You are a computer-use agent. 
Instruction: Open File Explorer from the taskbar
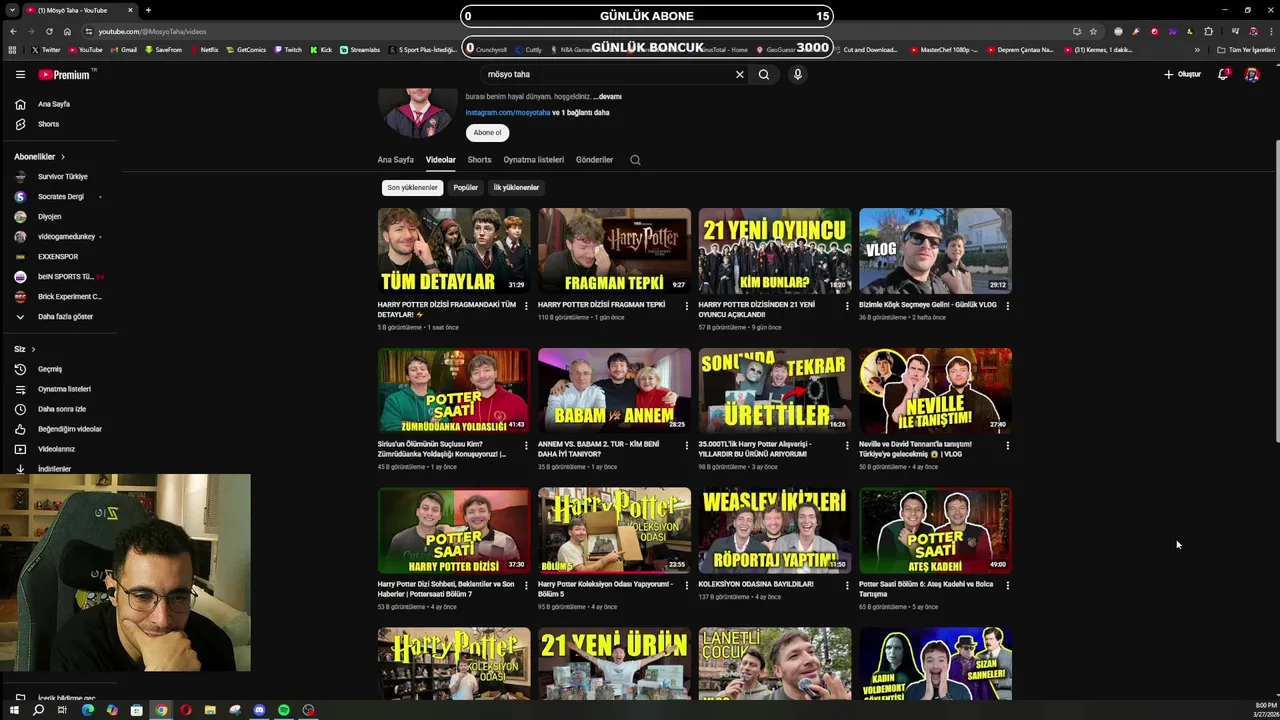[210, 710]
